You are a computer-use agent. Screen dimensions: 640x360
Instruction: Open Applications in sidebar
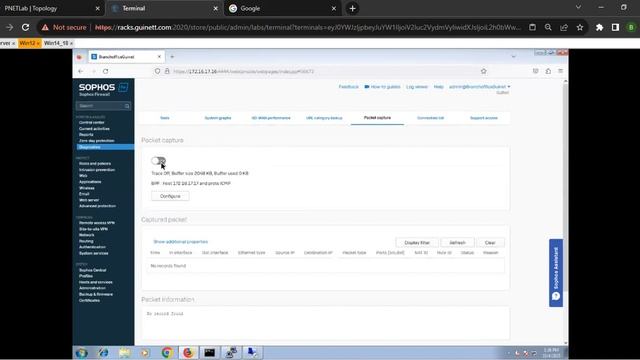click(90, 182)
